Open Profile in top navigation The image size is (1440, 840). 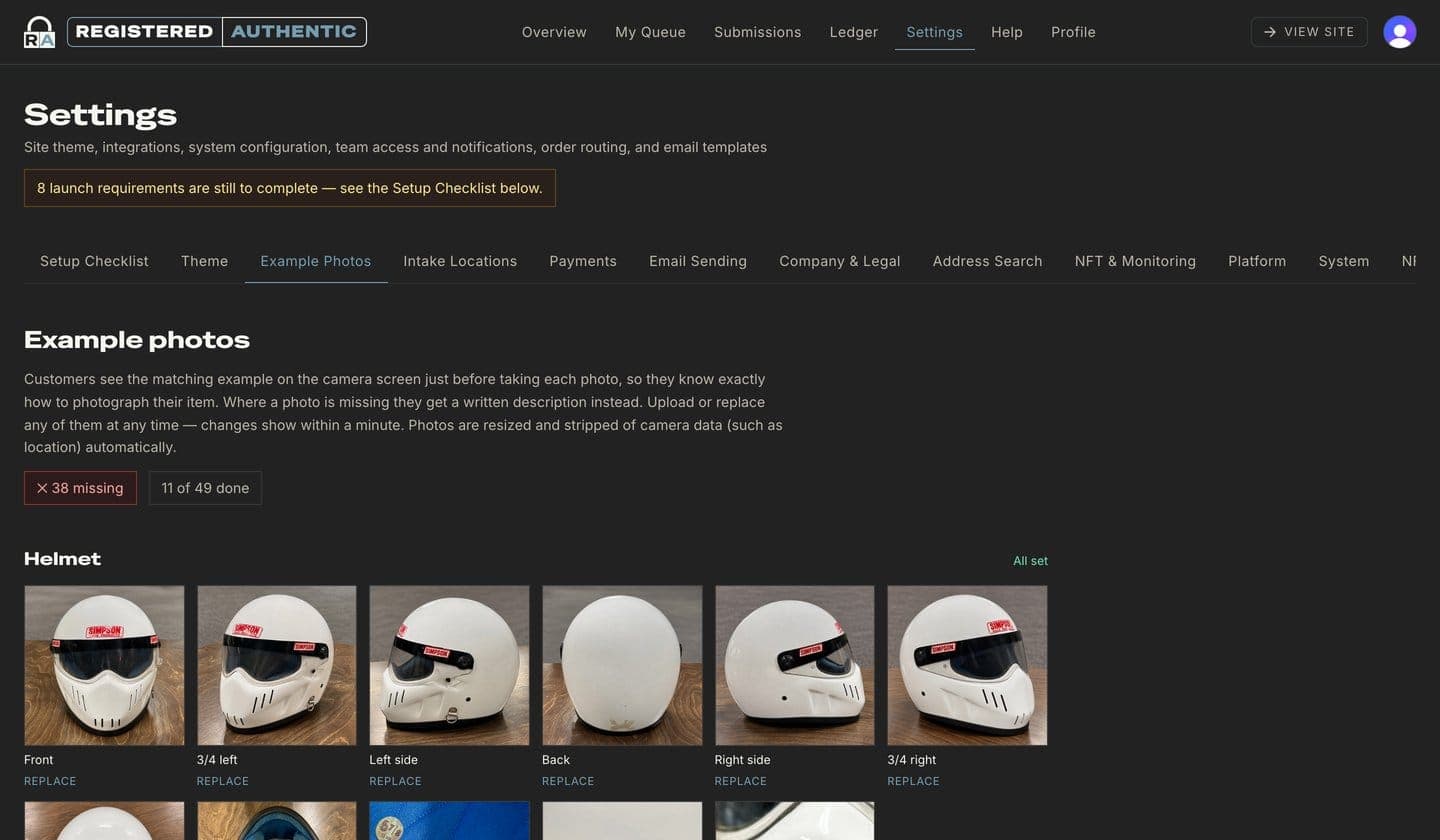(1073, 32)
